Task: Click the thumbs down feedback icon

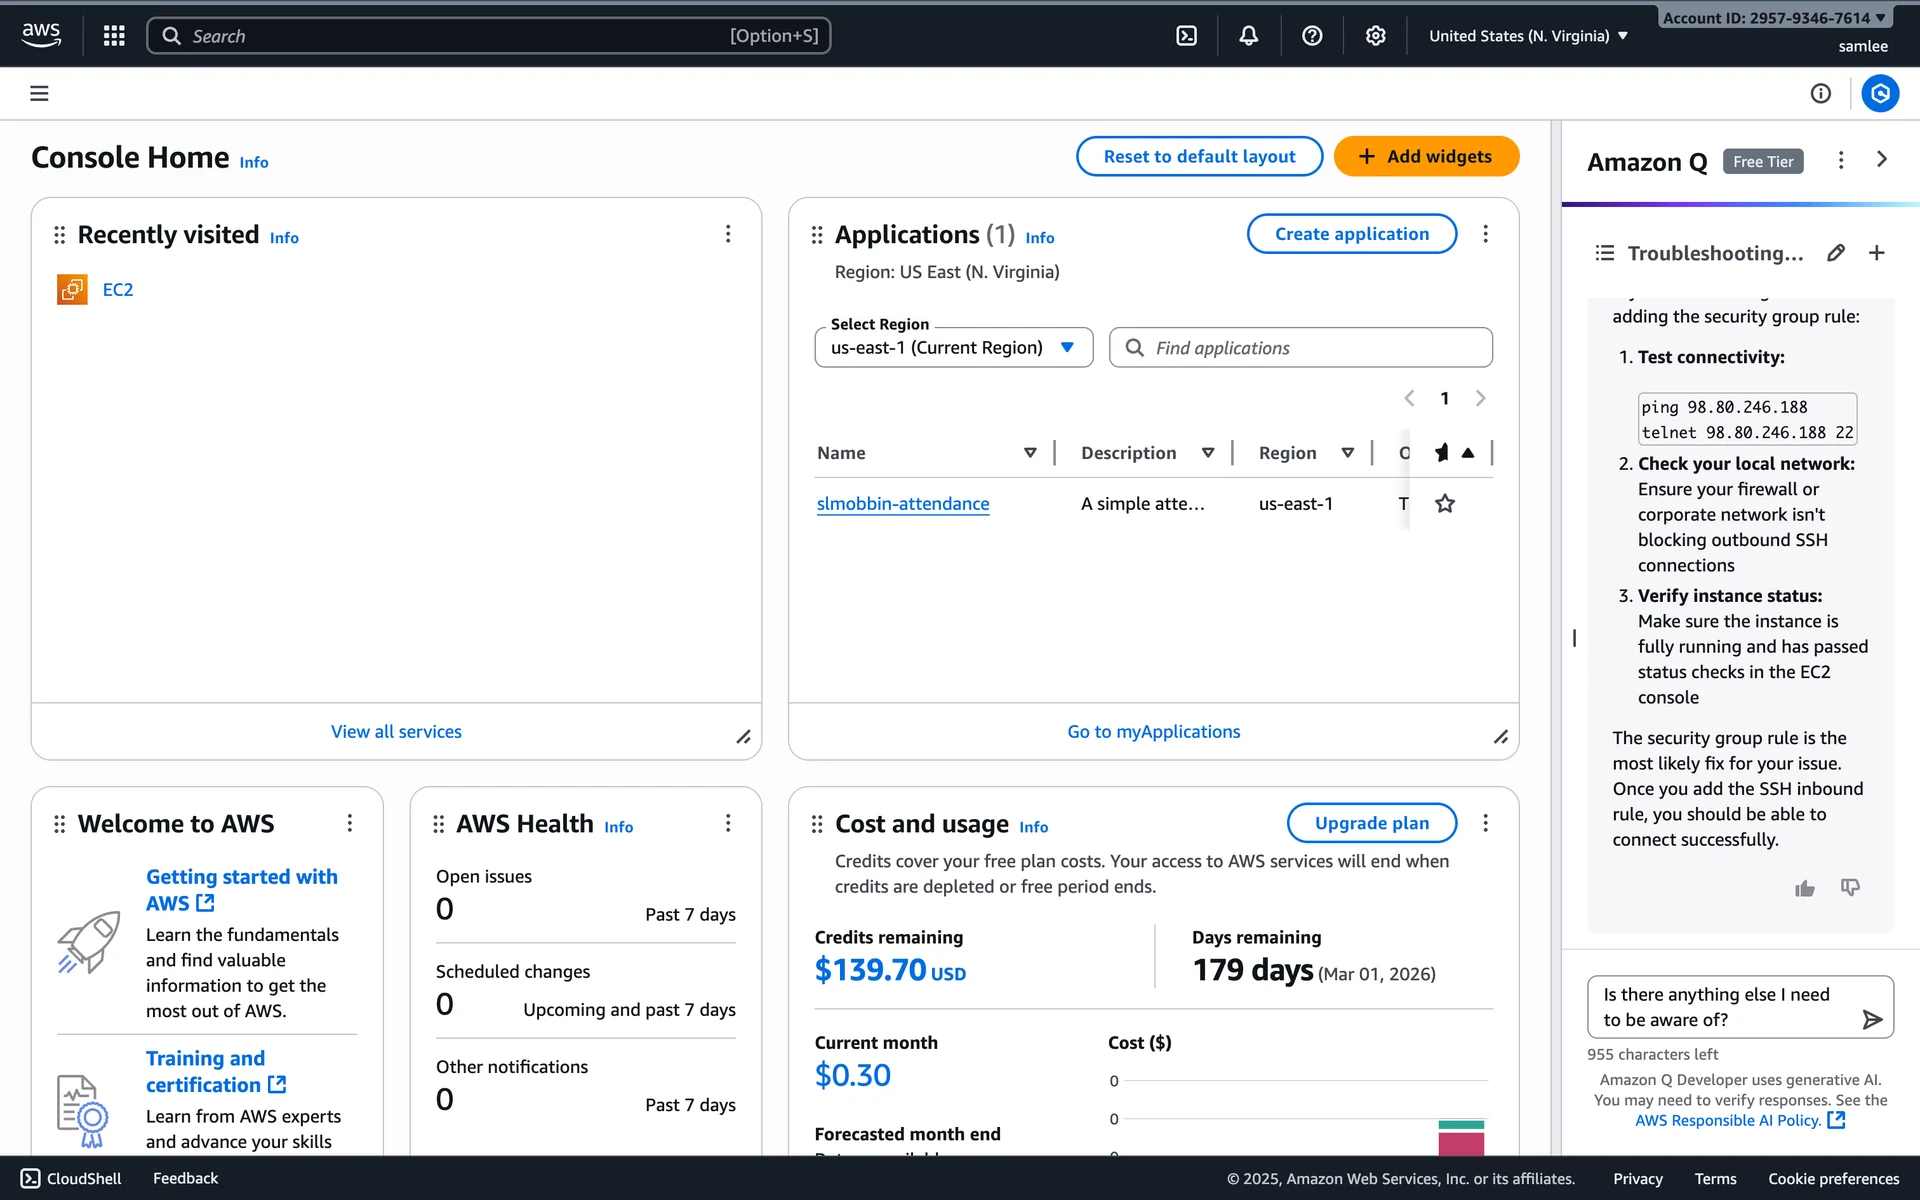Action: coord(1850,888)
